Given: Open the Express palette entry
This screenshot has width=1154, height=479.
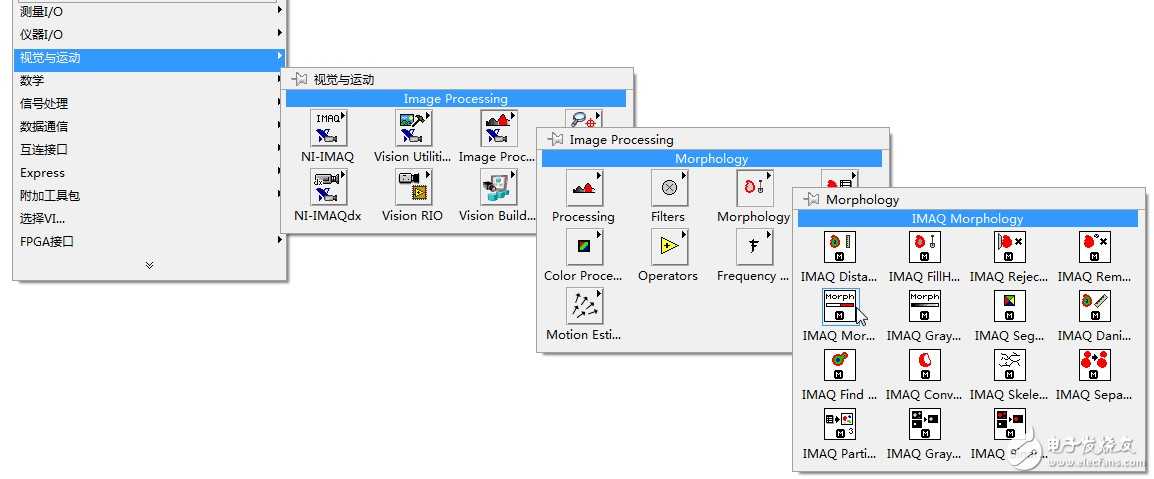Looking at the screenshot, I should (x=149, y=172).
